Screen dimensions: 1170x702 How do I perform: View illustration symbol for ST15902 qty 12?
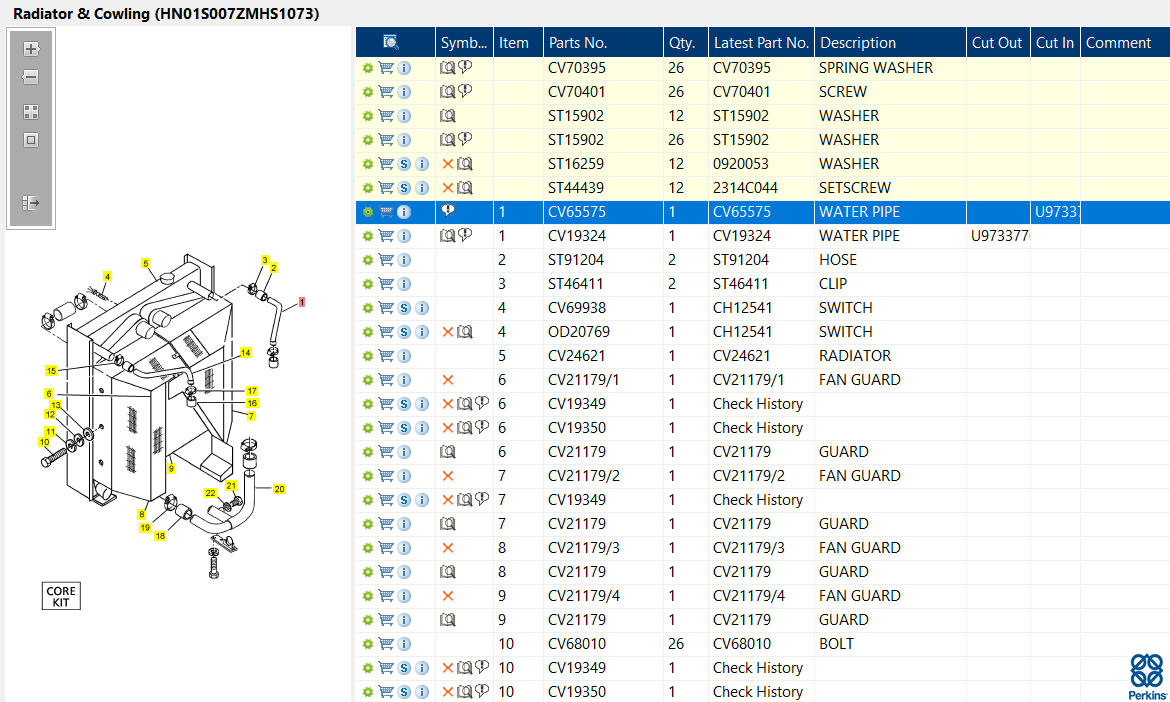tap(448, 116)
